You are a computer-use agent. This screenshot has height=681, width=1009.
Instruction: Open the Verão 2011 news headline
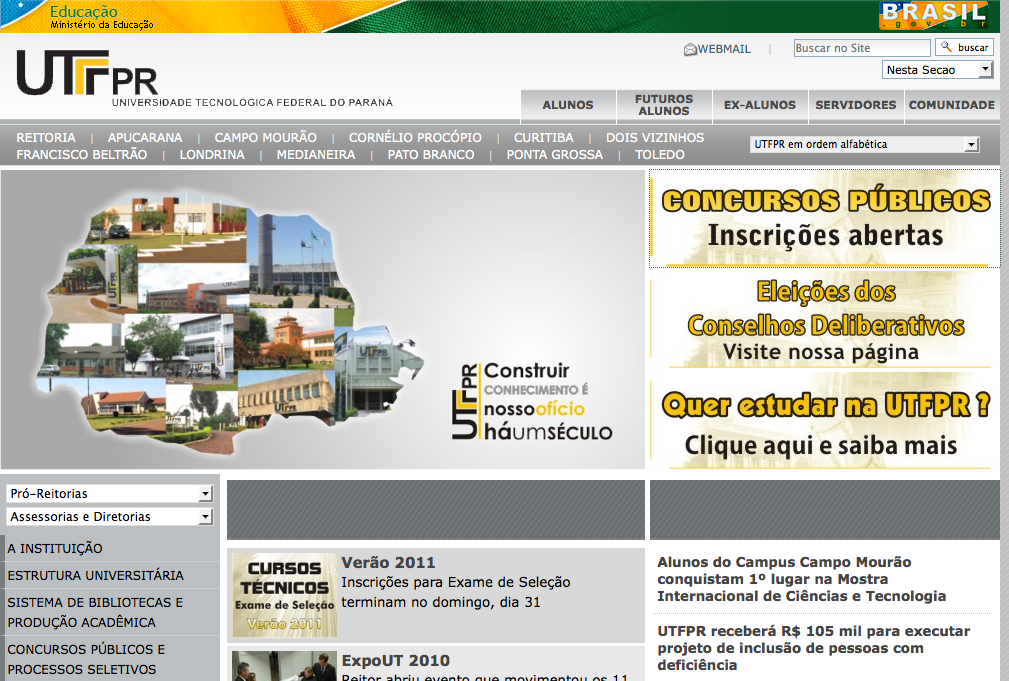[388, 562]
